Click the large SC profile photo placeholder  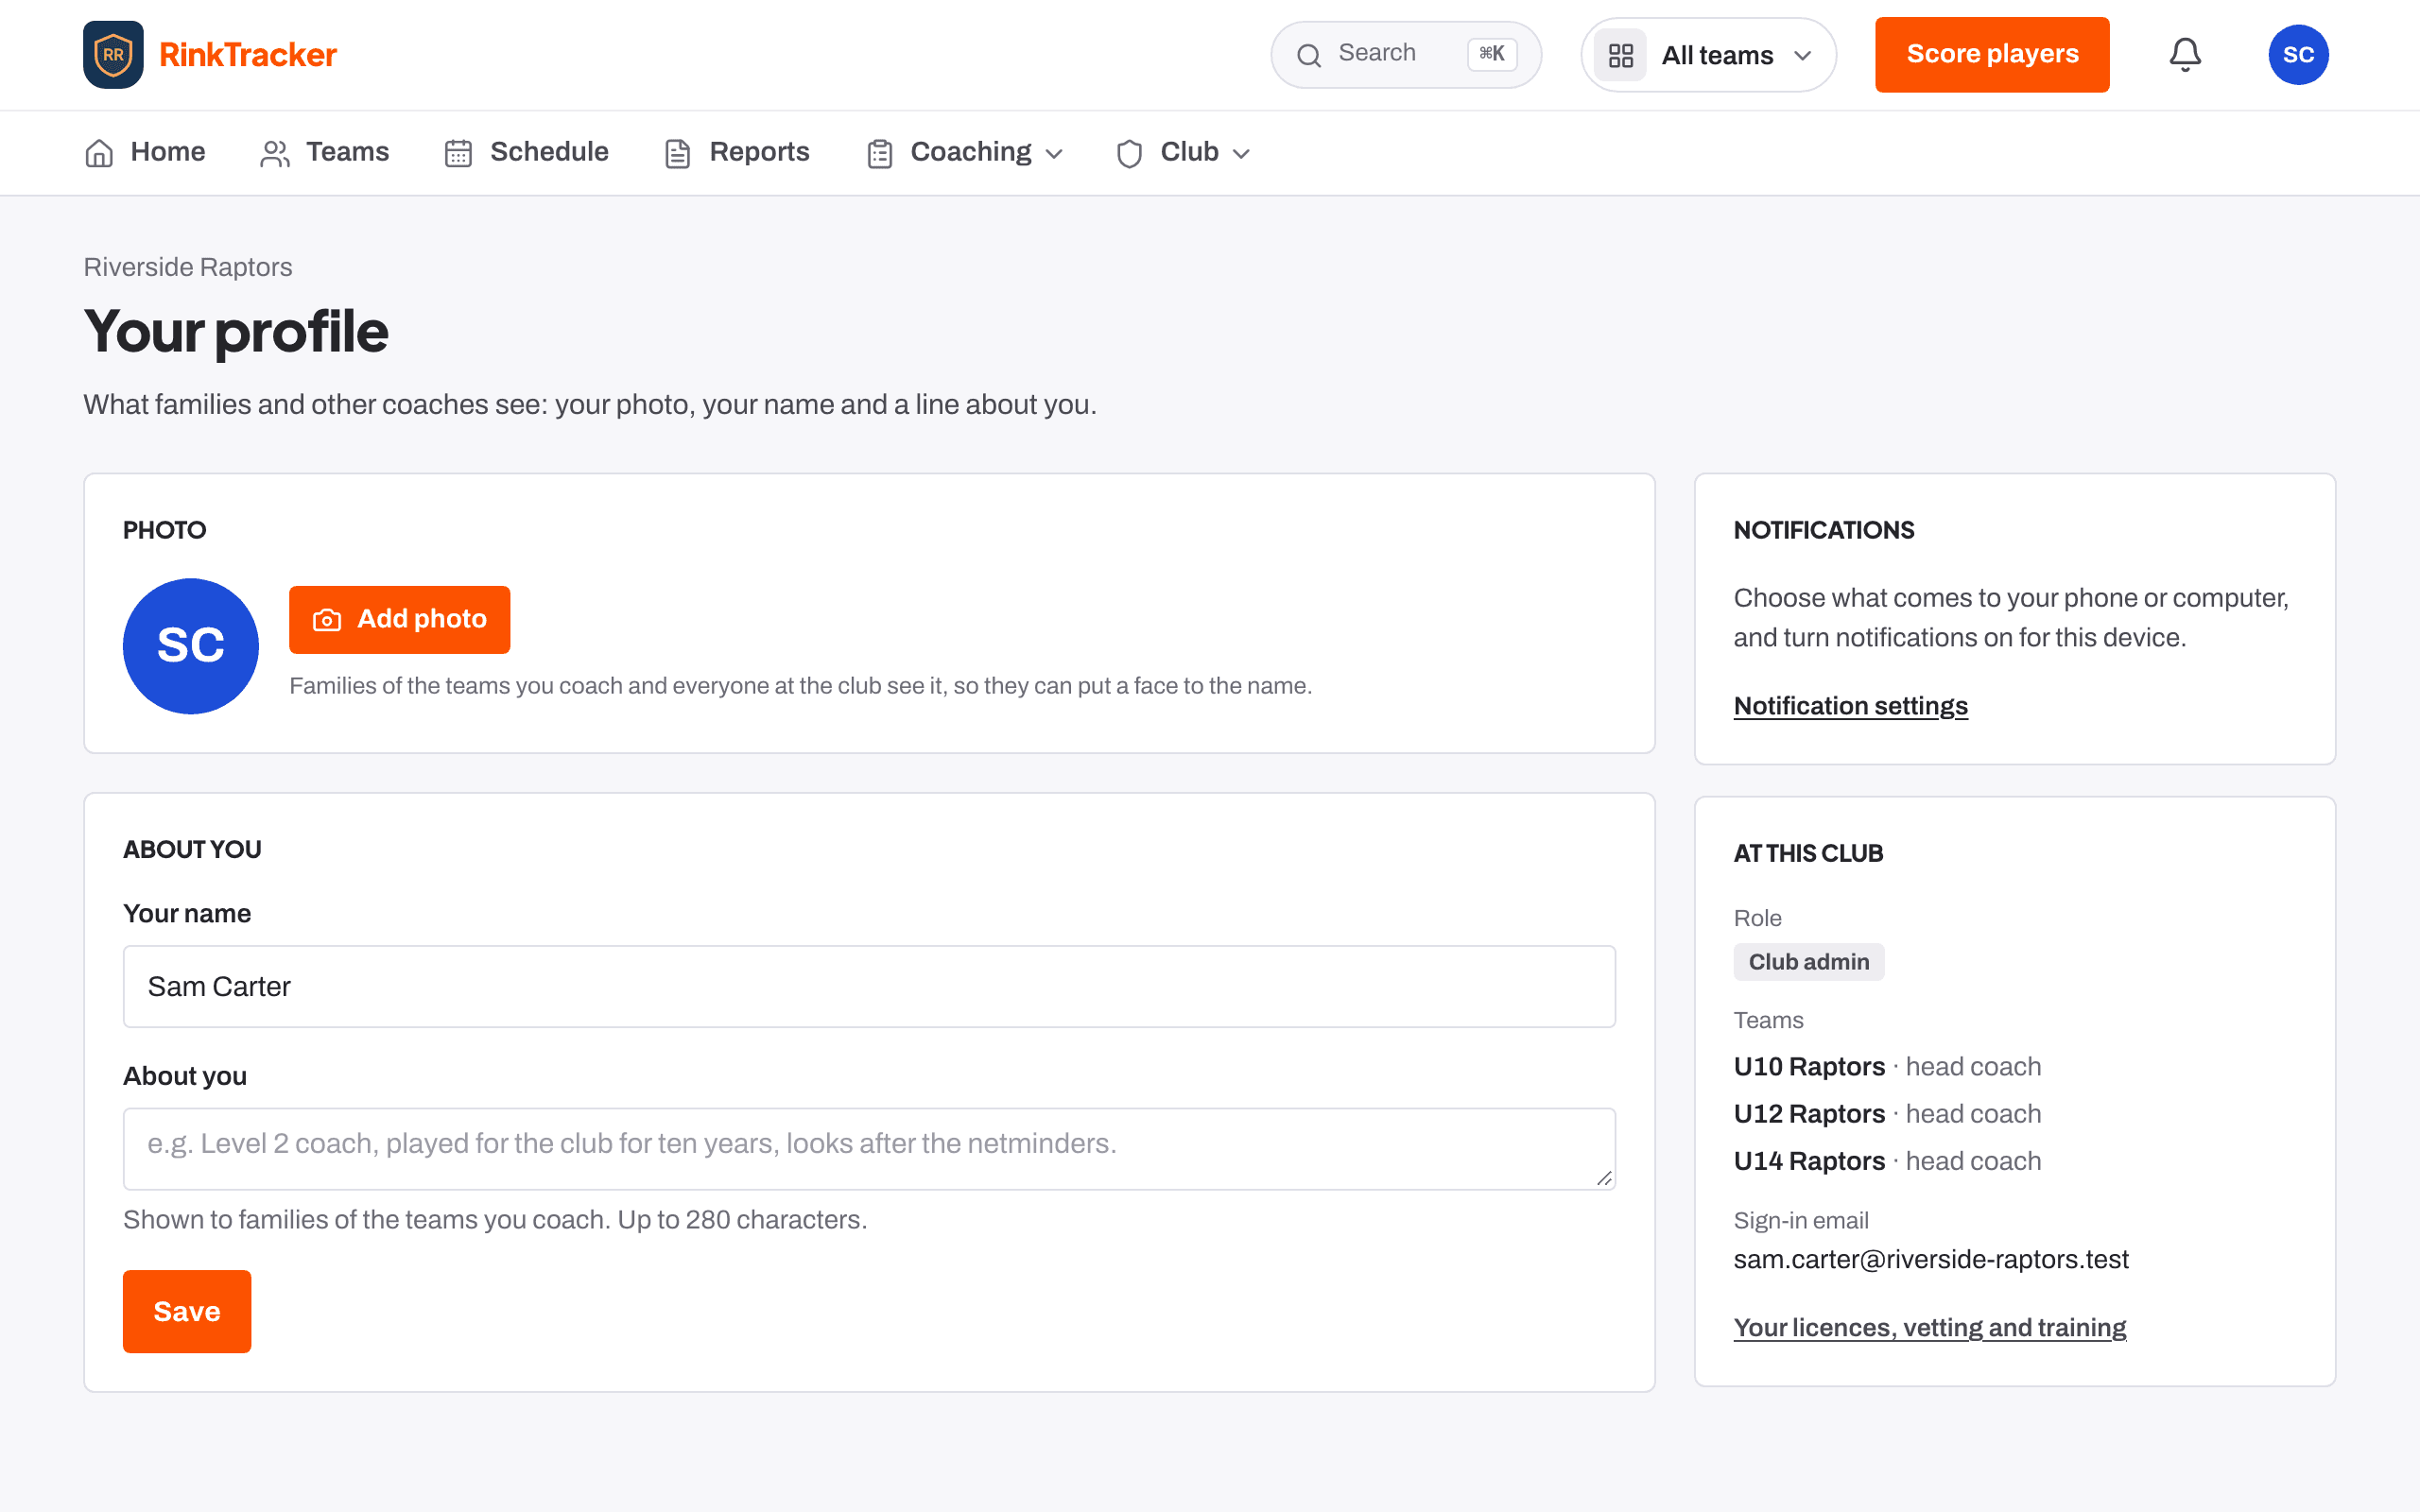[x=191, y=646]
